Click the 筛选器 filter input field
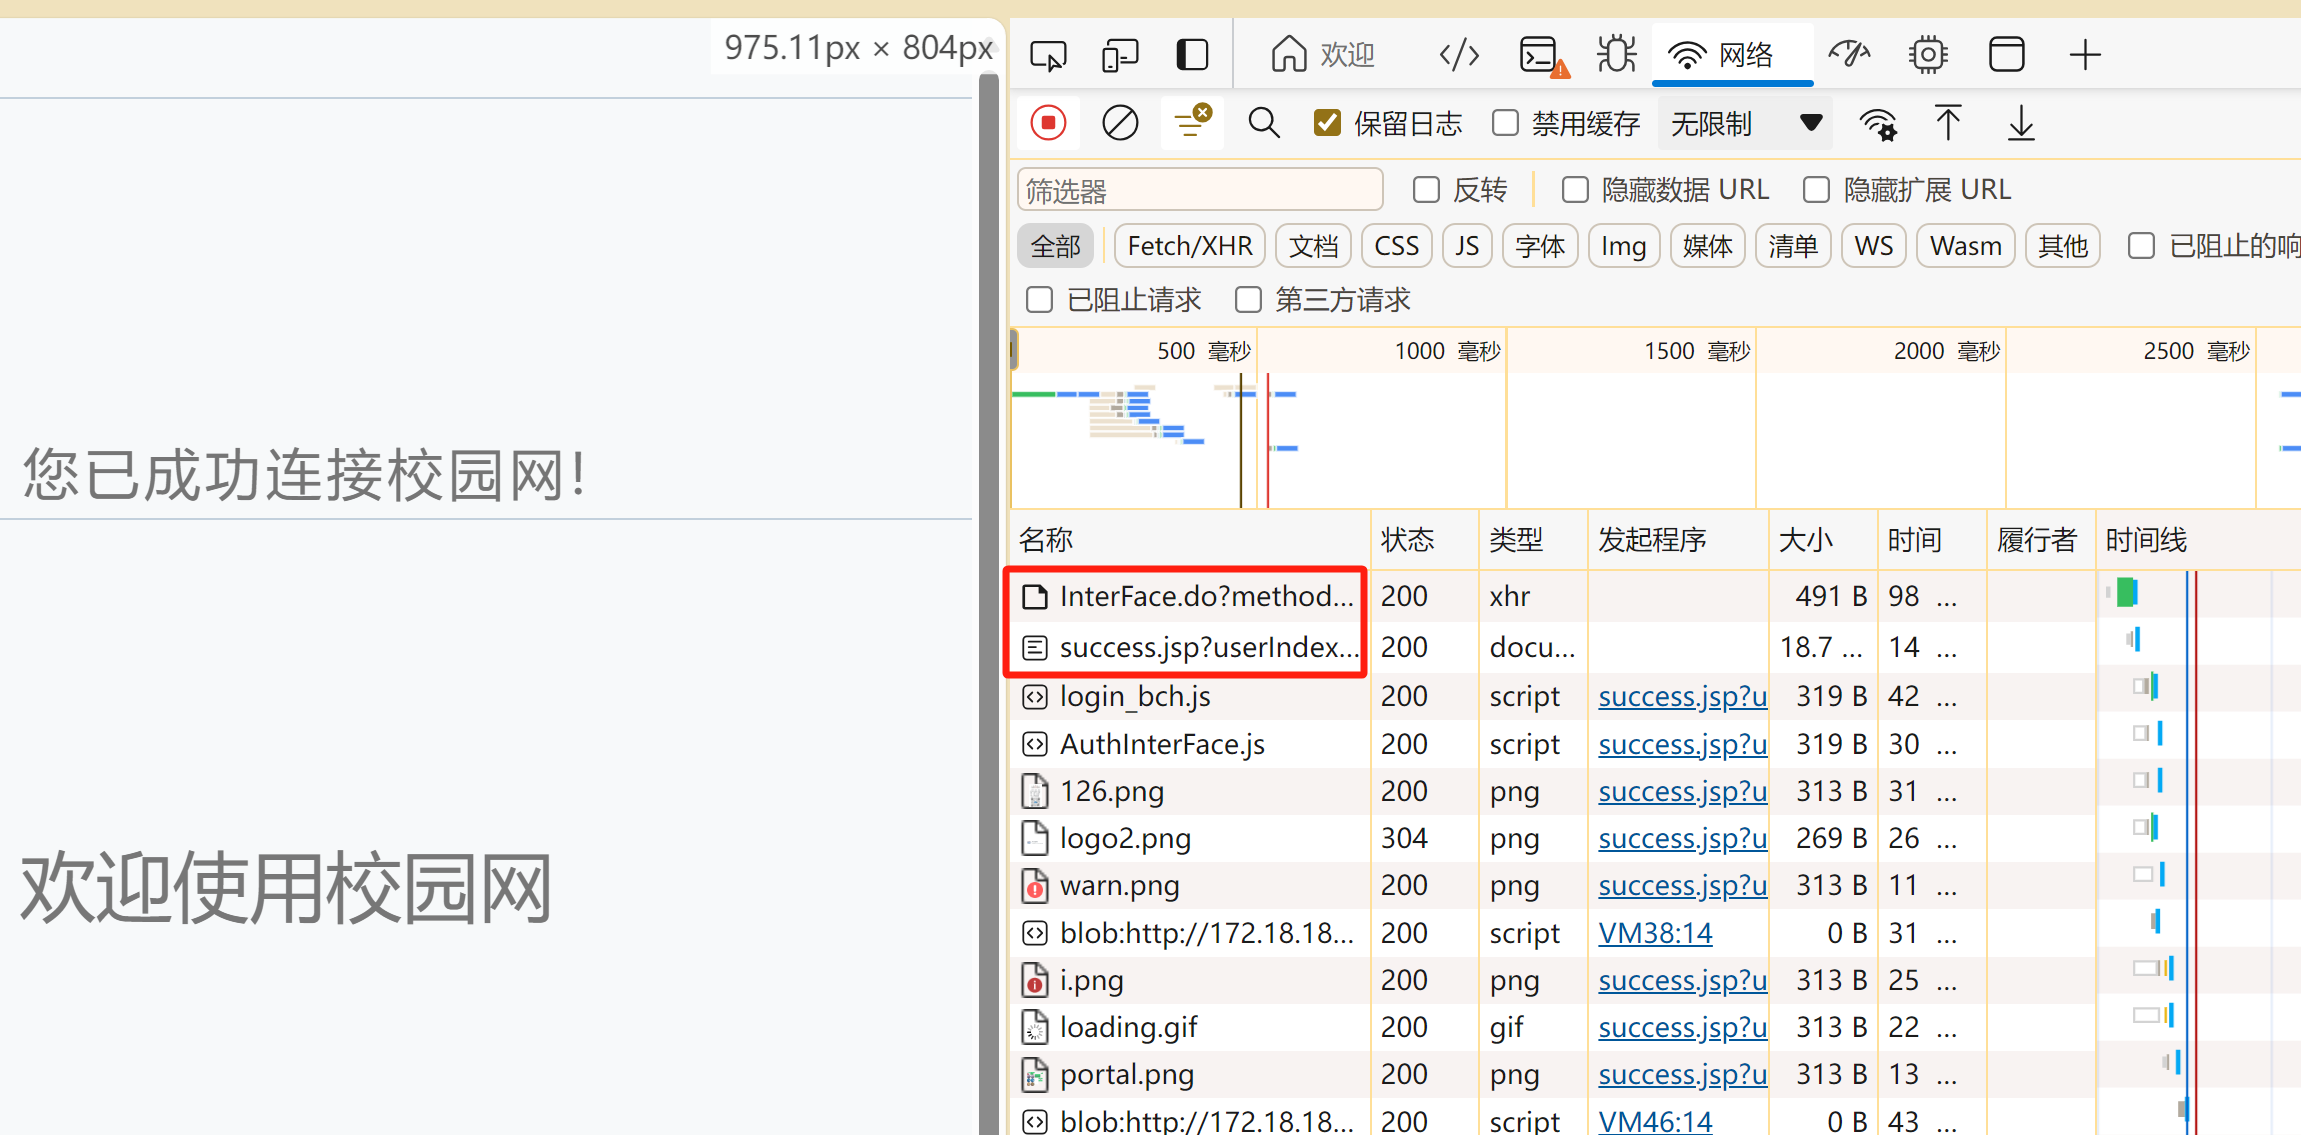This screenshot has width=2301, height=1135. tap(1199, 190)
